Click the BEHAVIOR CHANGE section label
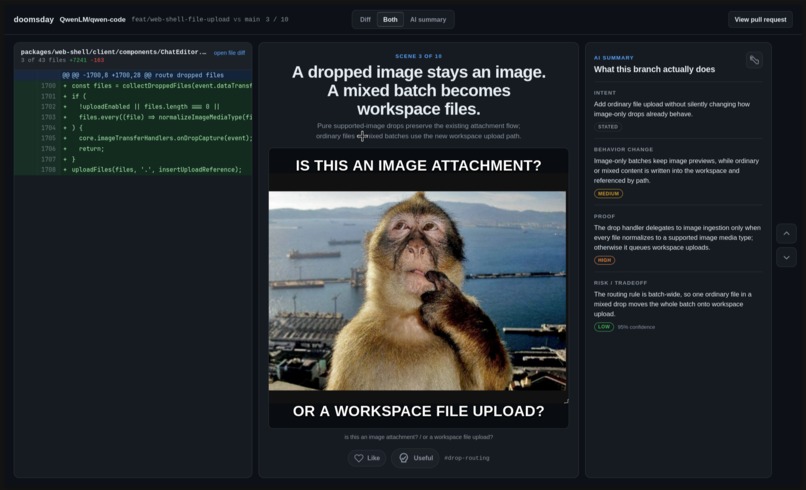The width and height of the screenshot is (806, 490). coord(624,150)
